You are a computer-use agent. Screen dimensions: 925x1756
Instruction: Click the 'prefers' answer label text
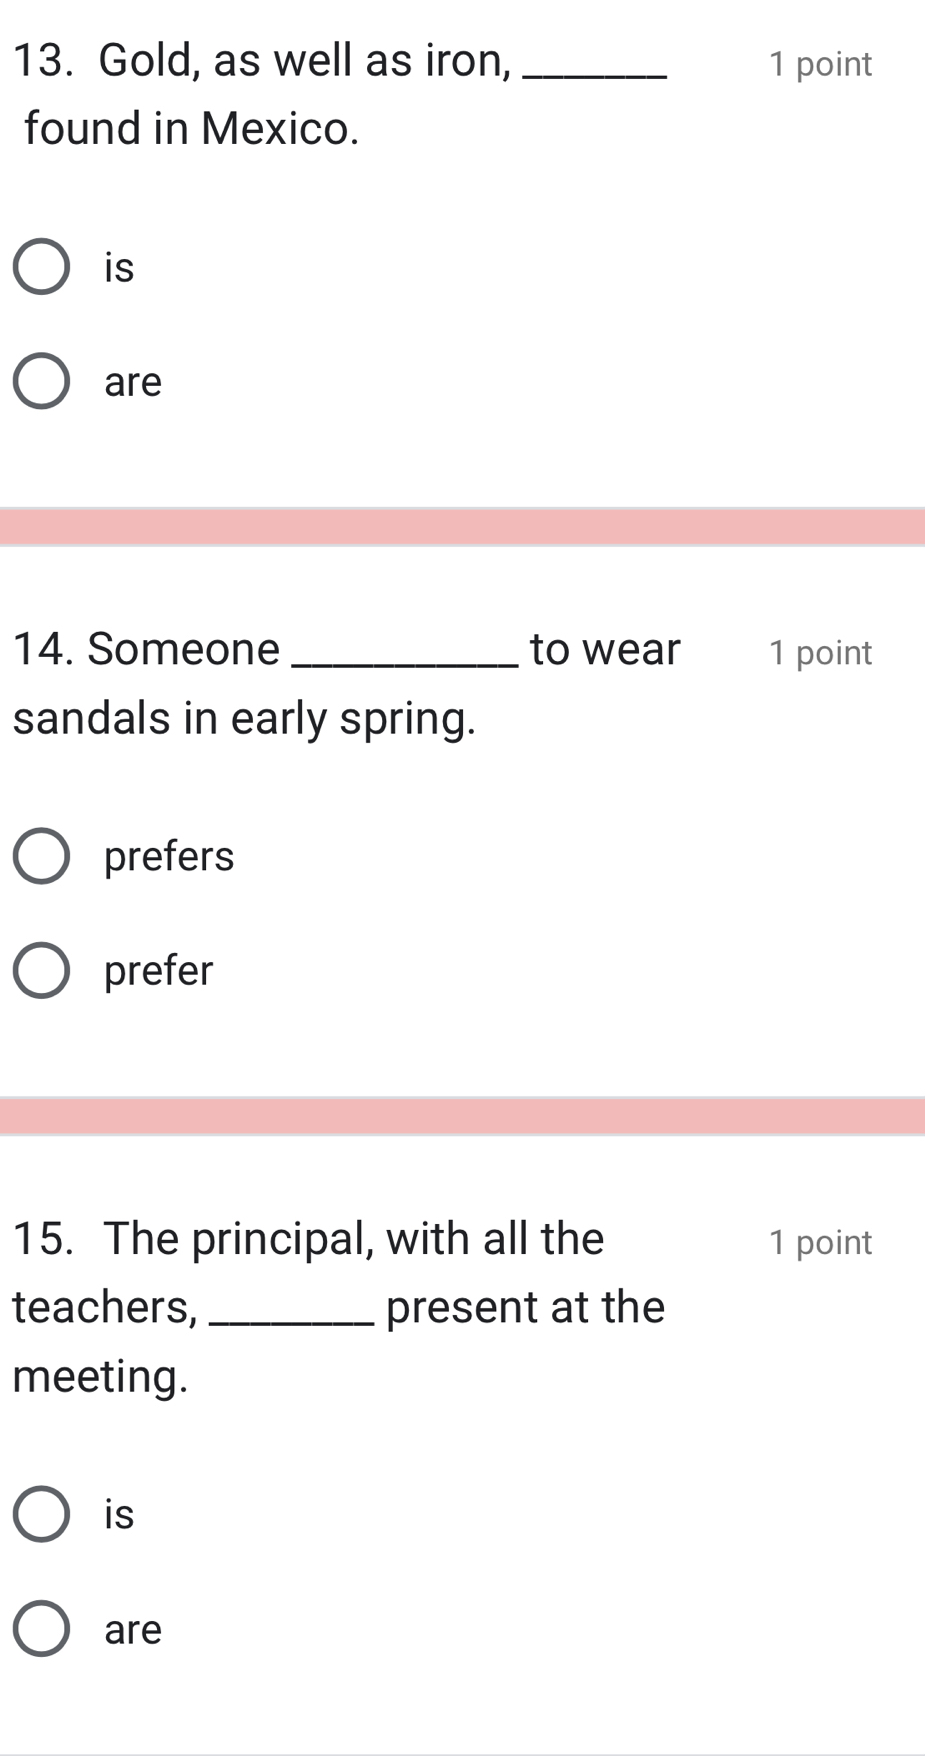coord(169,856)
